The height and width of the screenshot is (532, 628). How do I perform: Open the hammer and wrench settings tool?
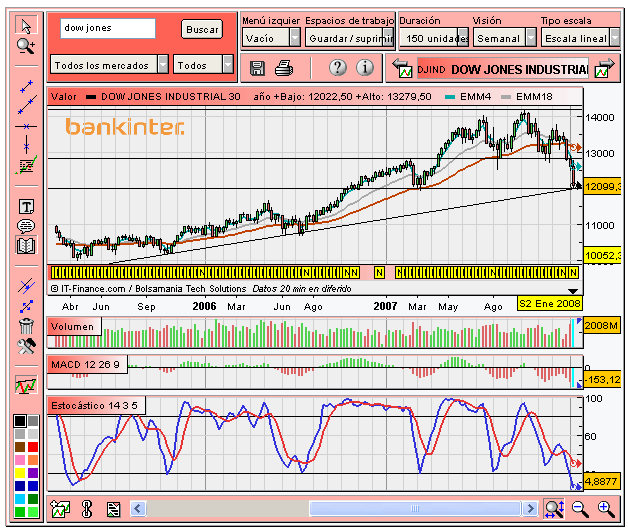pos(26,346)
